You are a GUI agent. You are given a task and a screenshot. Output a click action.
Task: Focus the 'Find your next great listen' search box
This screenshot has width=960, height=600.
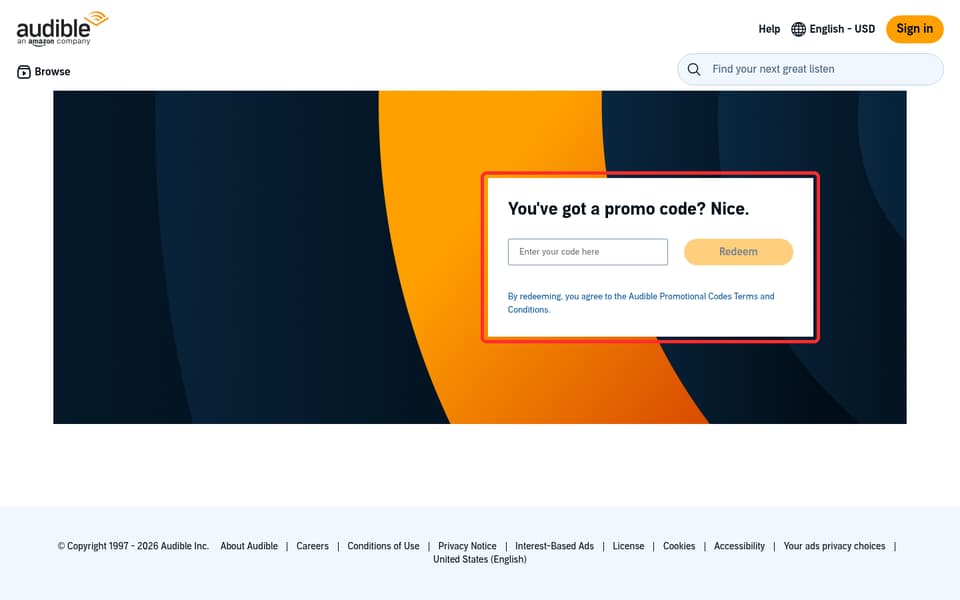(810, 69)
